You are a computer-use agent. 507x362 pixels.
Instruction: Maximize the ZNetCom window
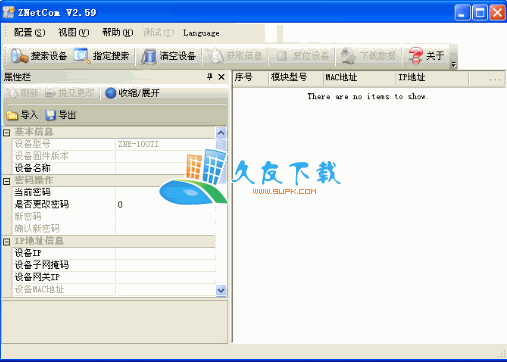pos(480,13)
